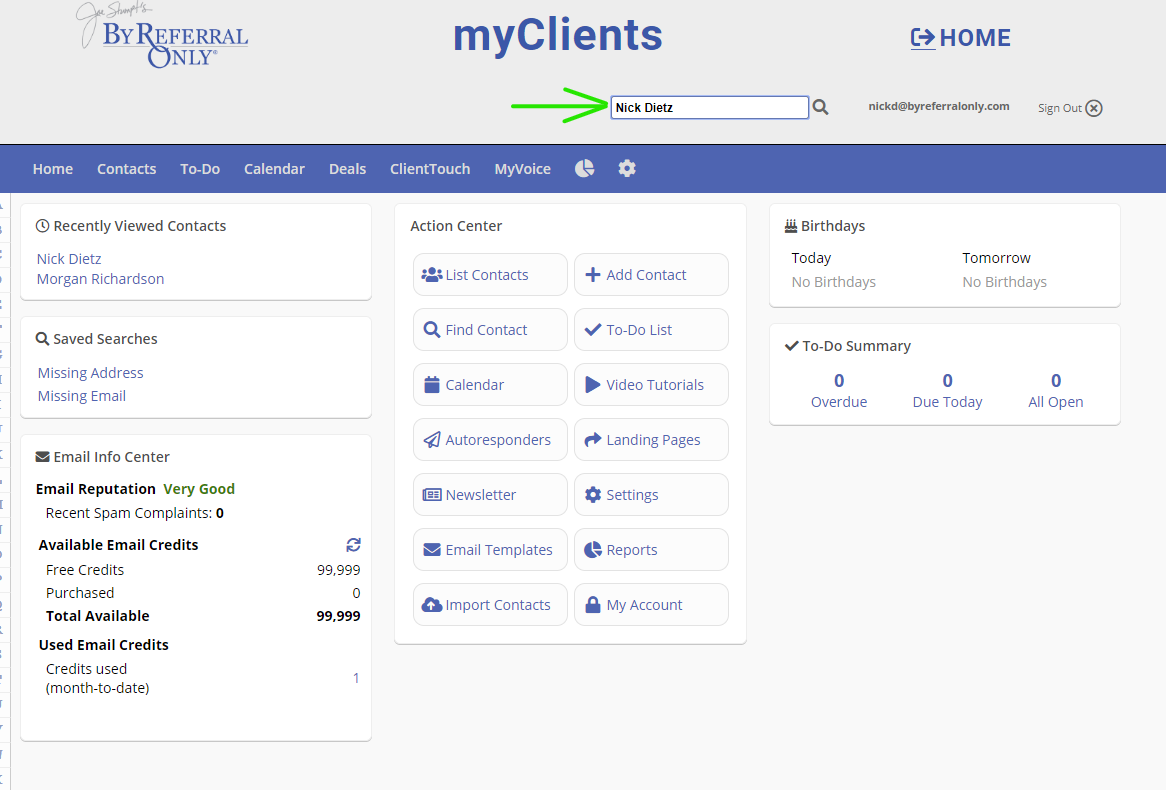Open the settings gear icon in navbar
The image size is (1166, 790).
(x=627, y=168)
